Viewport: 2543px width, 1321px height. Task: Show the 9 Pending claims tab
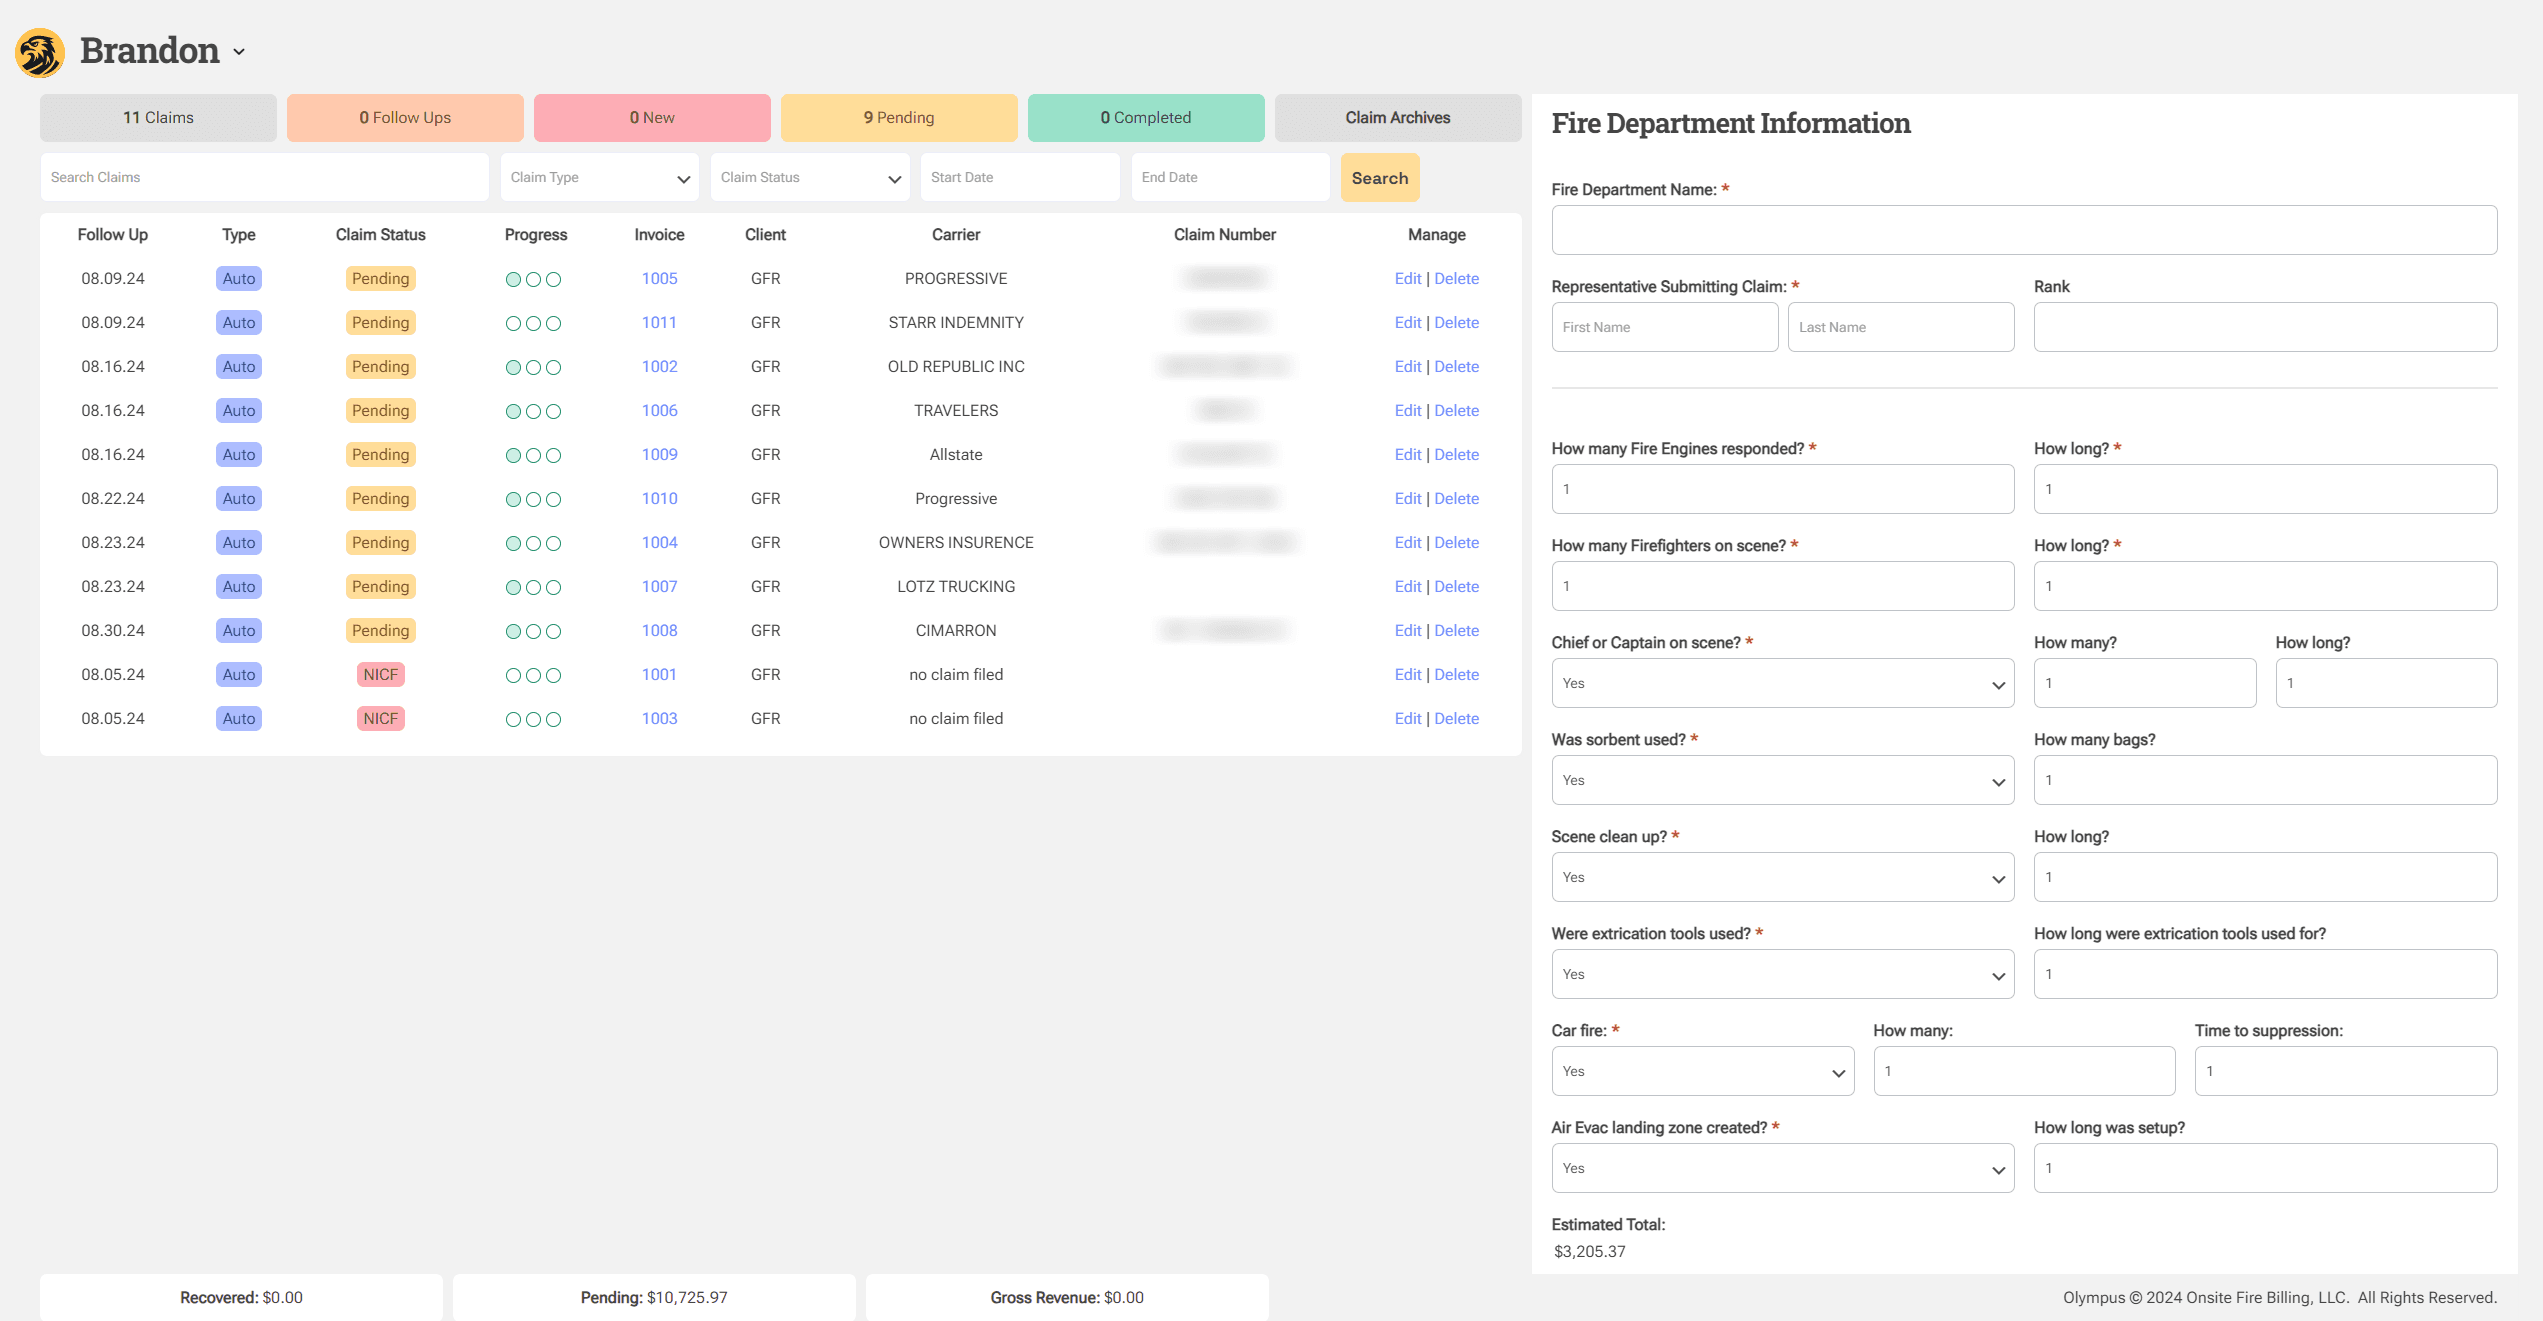(x=899, y=118)
